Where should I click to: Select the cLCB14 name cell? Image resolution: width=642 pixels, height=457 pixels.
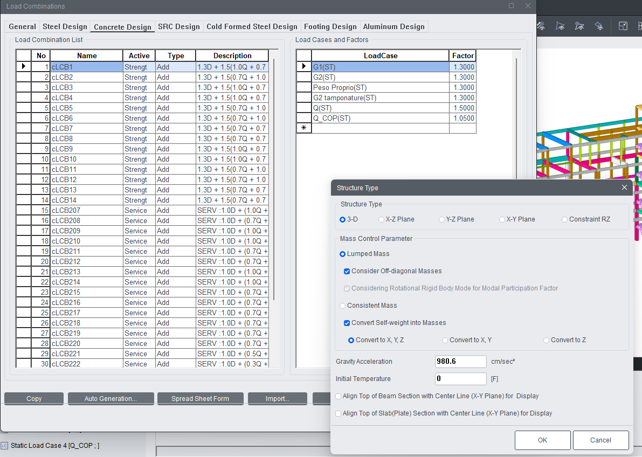click(86, 200)
